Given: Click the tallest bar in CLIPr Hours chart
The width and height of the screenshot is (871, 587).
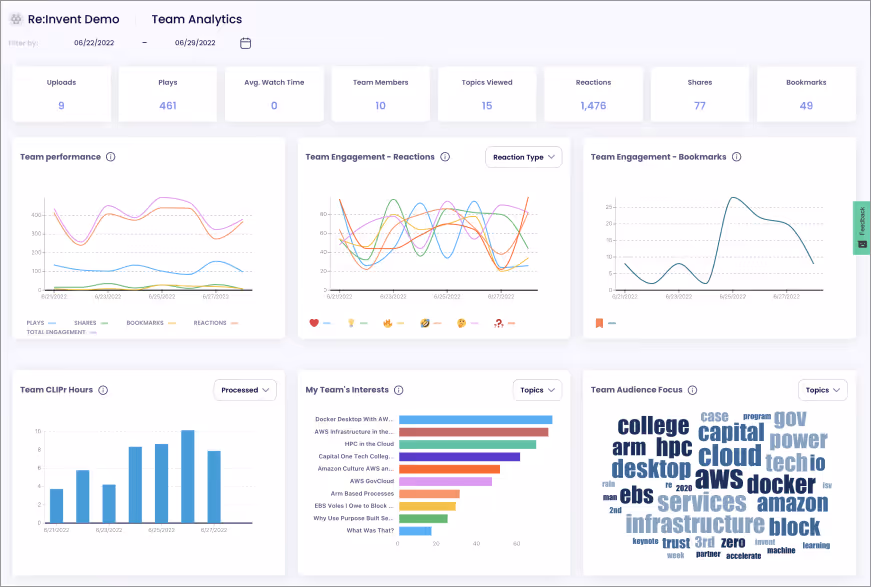Looking at the screenshot, I should coord(188,476).
